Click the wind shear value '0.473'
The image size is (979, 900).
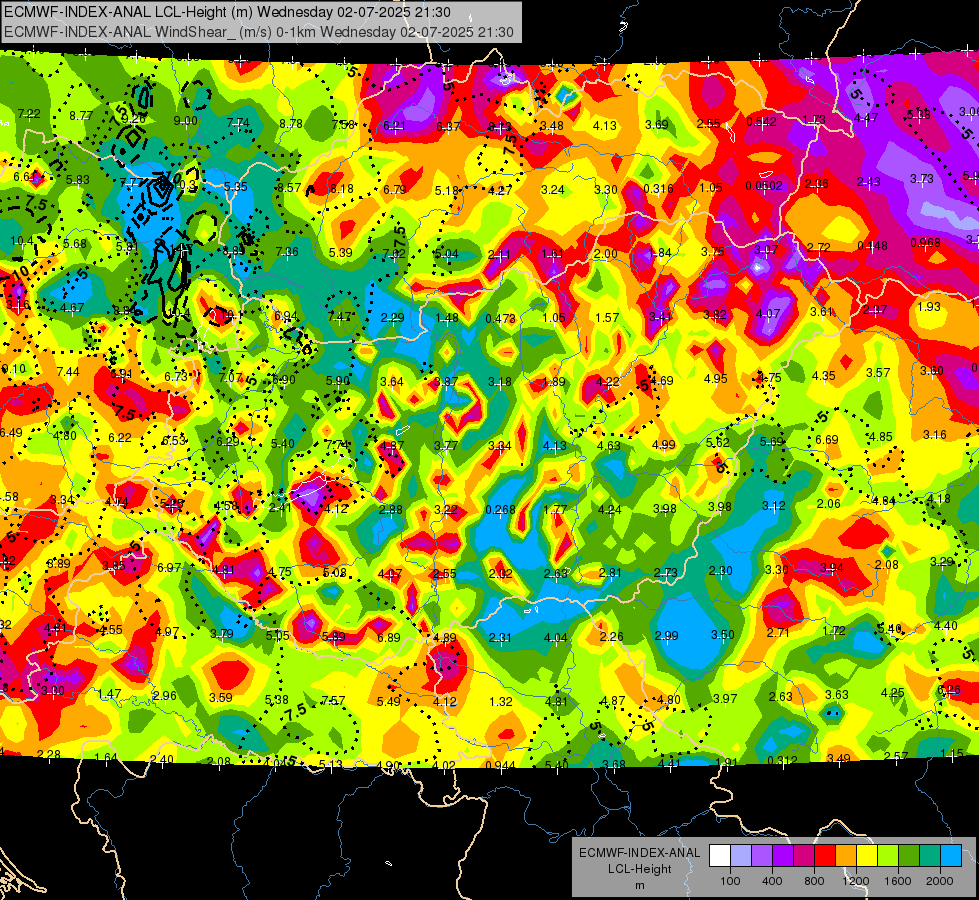coord(500,319)
